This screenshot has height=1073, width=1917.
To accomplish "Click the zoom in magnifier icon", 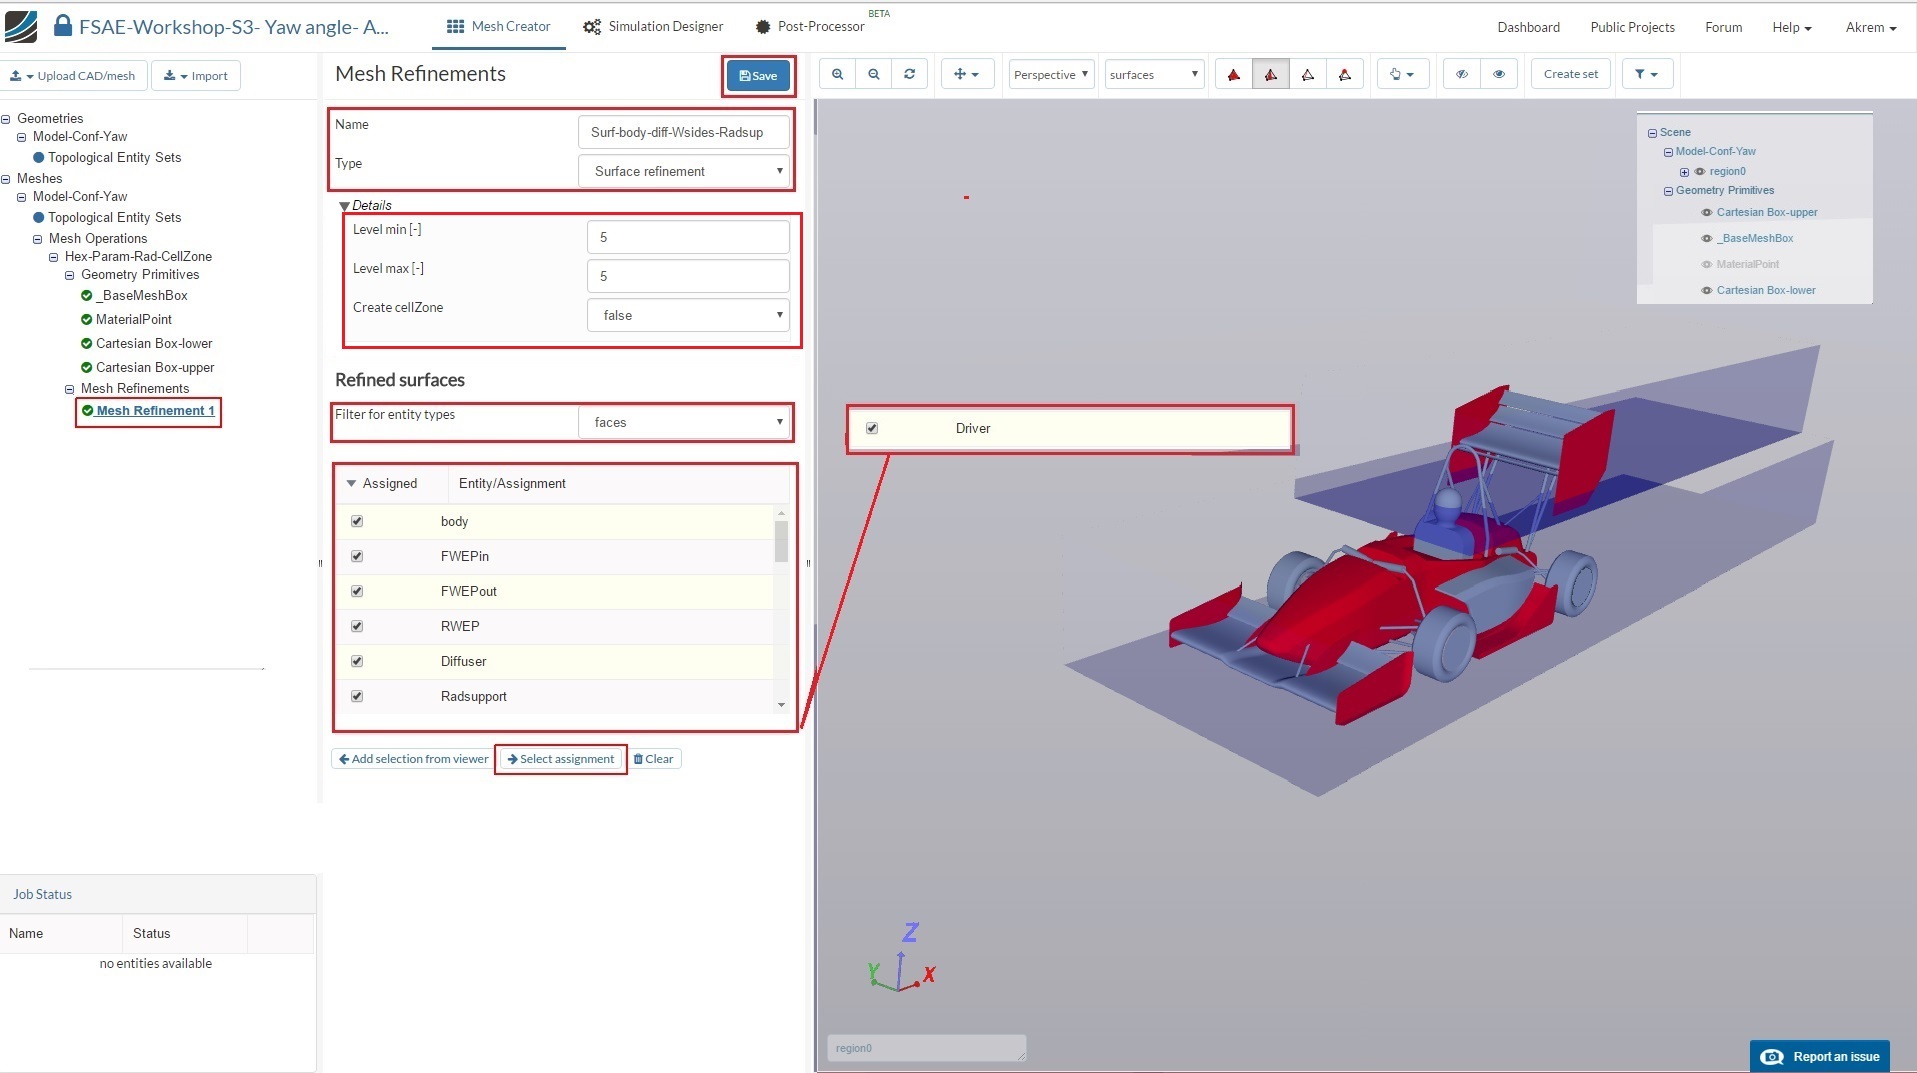I will 837,74.
